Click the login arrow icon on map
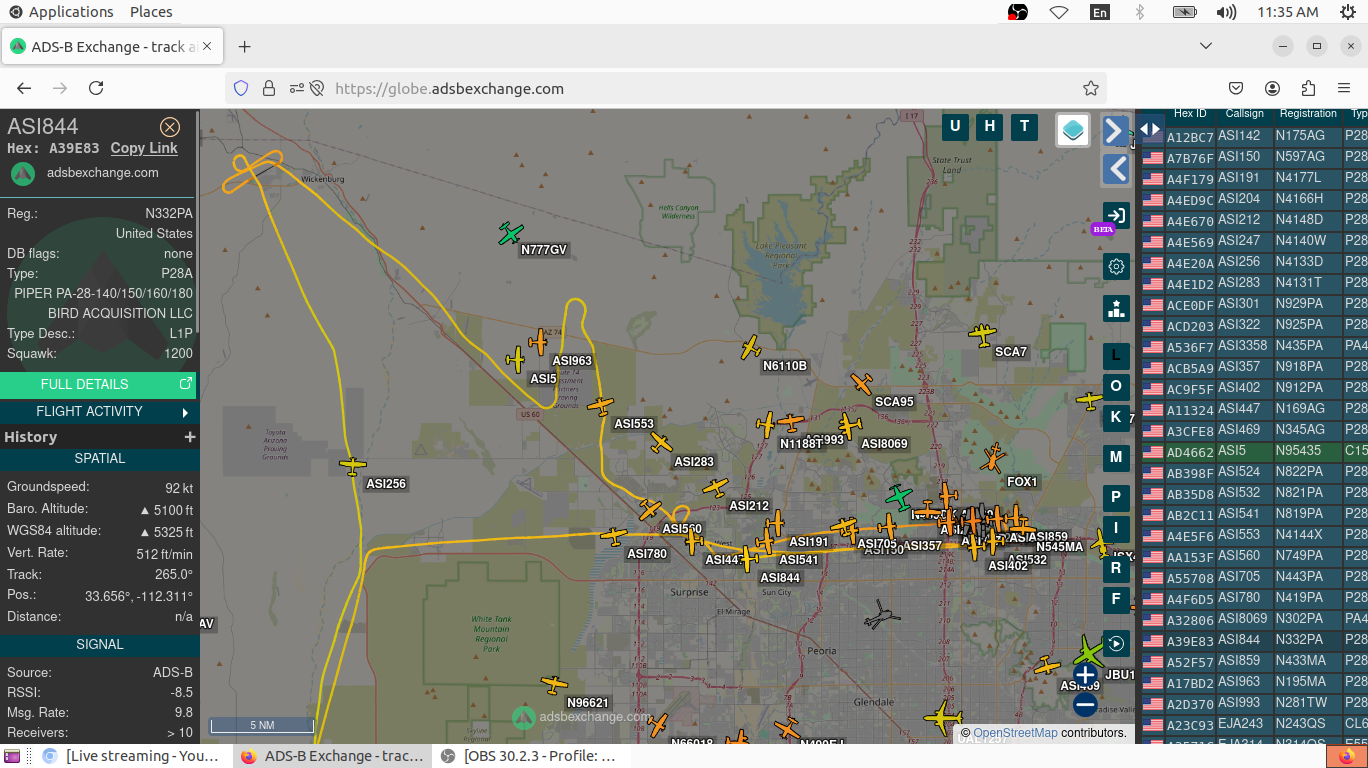Viewport: 1368px width, 768px height. point(1116,215)
